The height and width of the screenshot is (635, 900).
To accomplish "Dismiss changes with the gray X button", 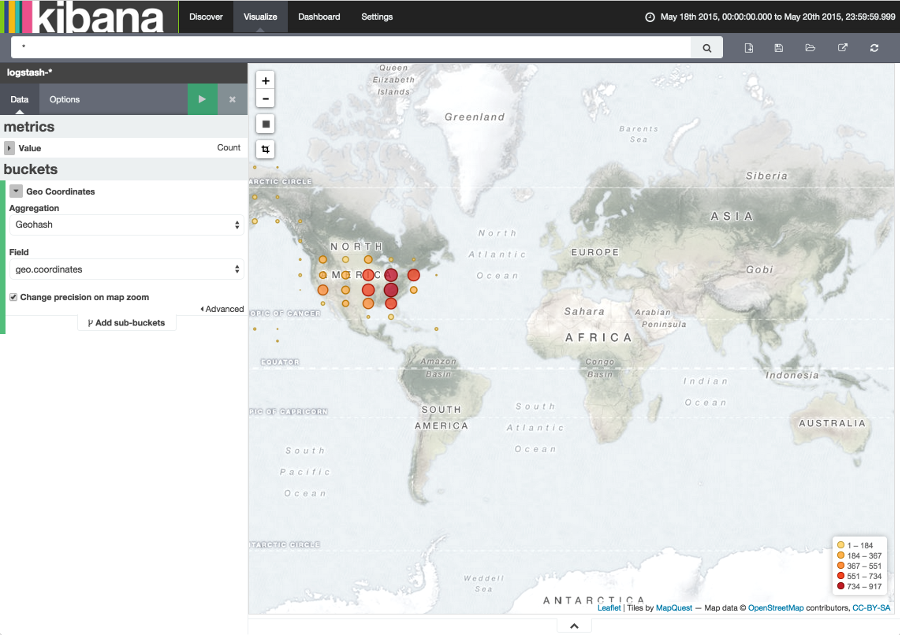I will 231,99.
